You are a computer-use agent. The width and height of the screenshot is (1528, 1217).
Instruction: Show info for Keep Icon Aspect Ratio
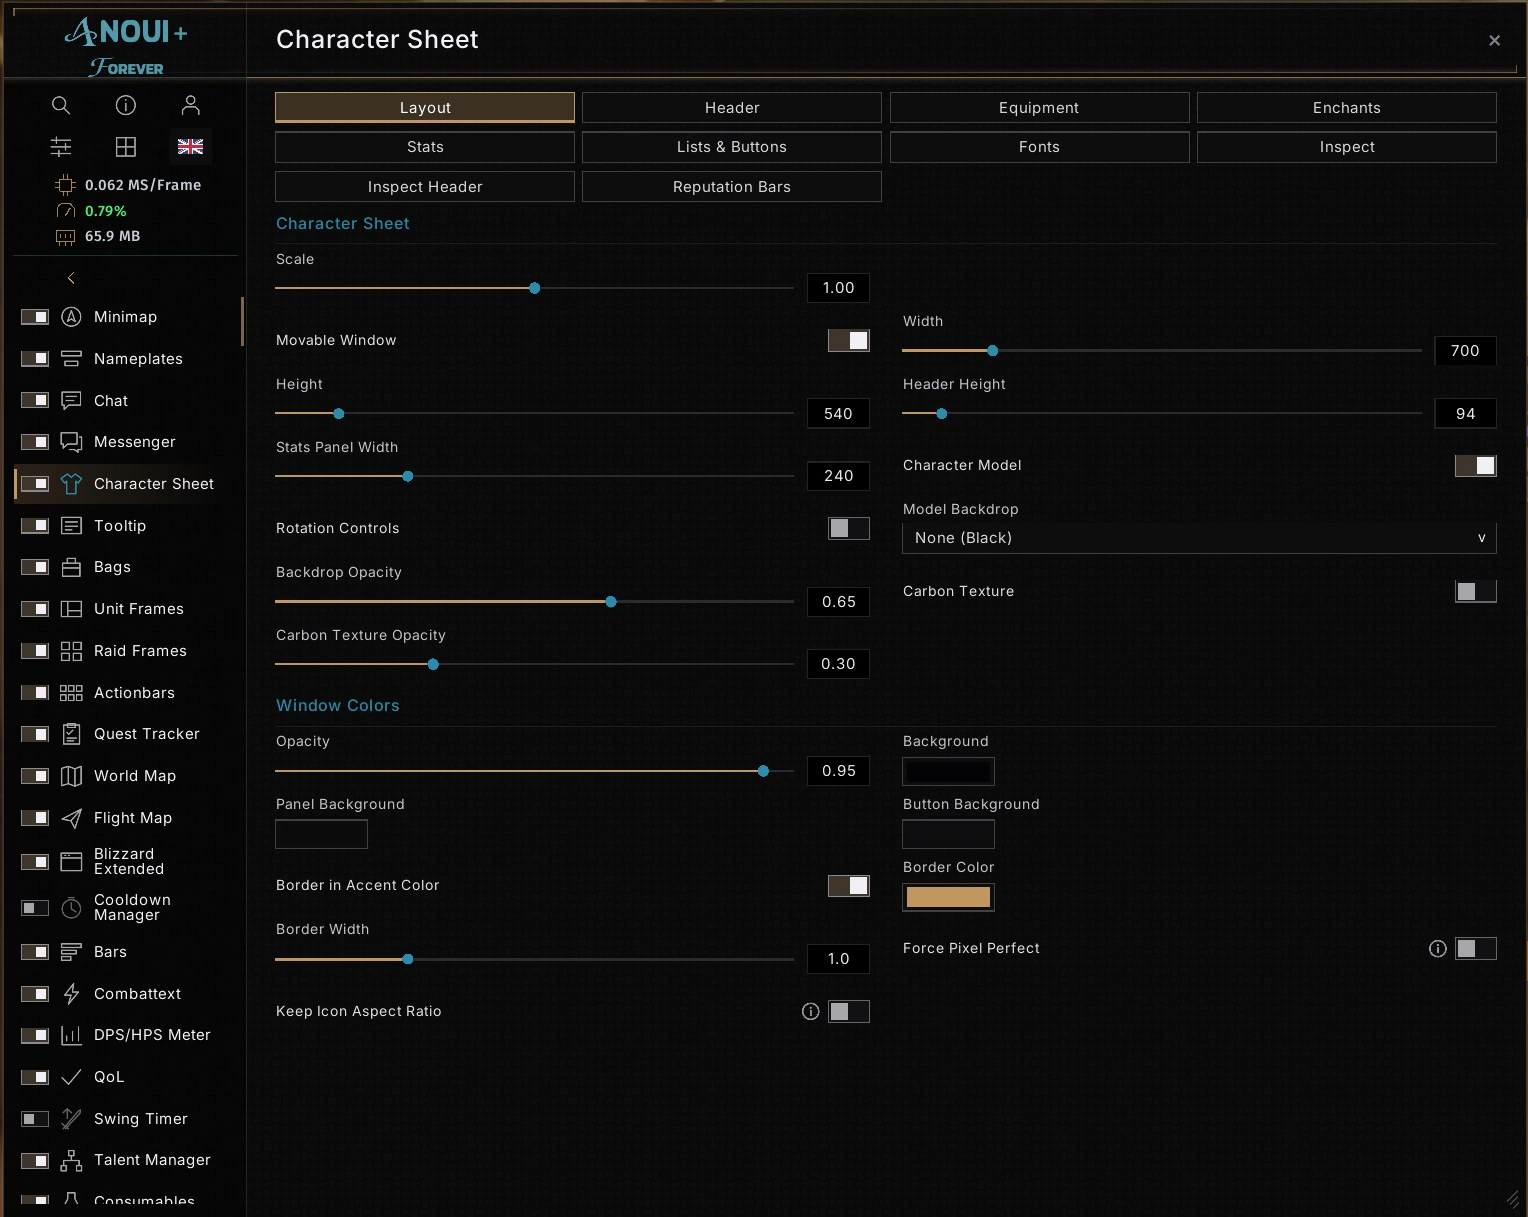tap(811, 1012)
